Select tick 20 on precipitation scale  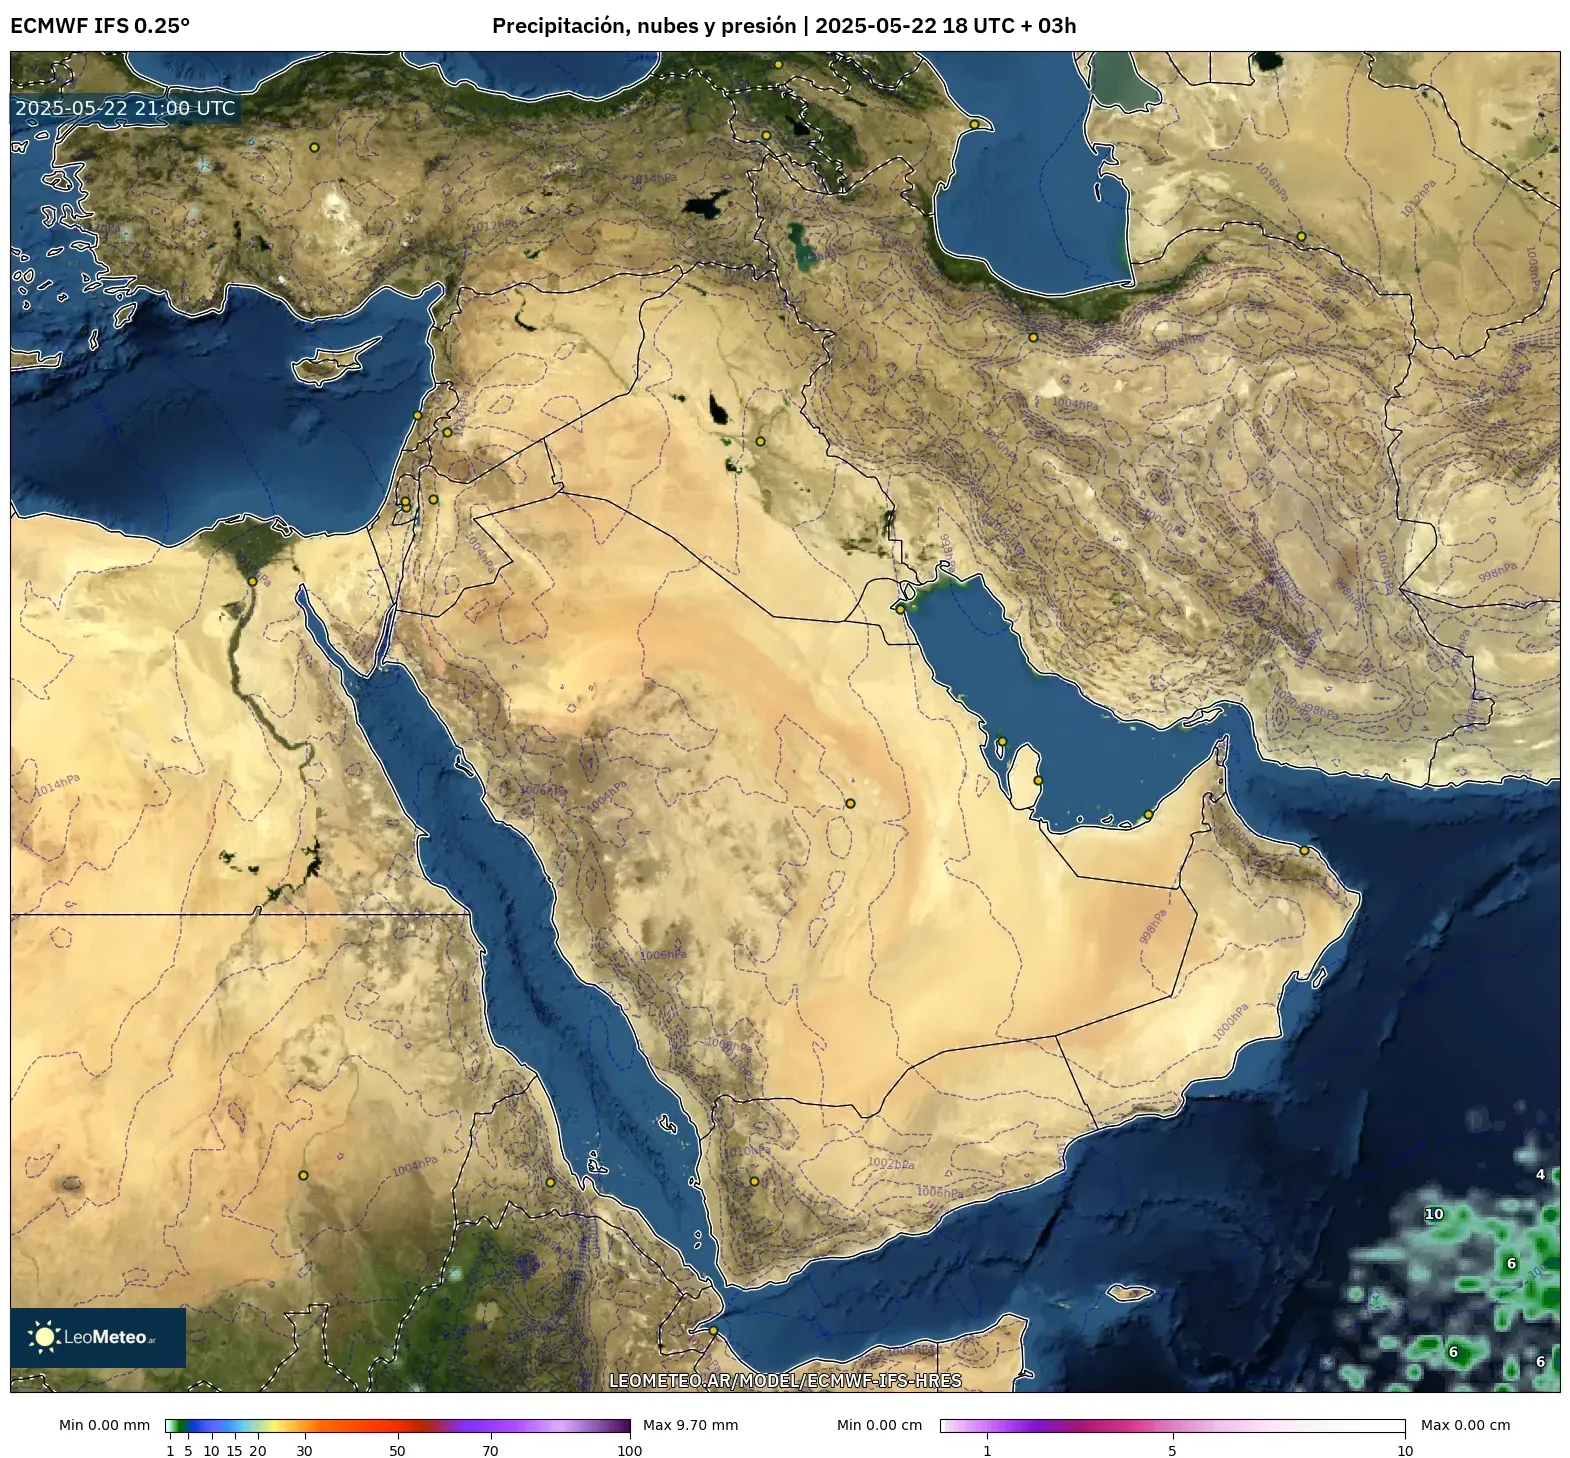point(258,1451)
